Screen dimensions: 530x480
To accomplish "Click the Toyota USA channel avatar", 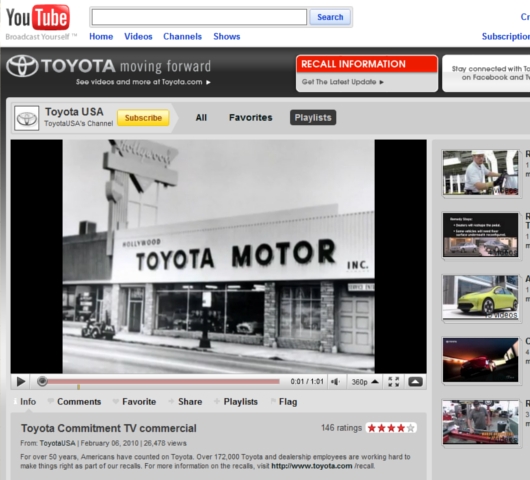I will coord(26,118).
